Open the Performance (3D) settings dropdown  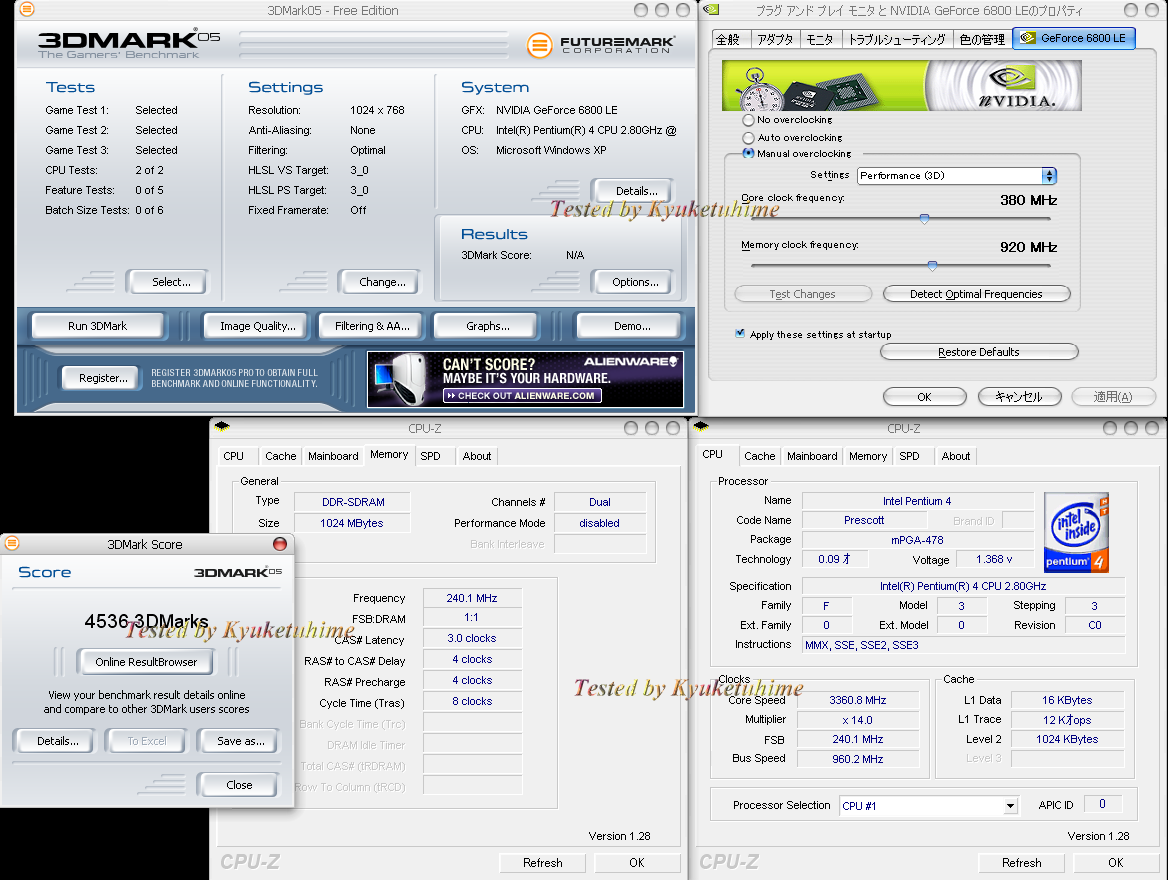[957, 176]
